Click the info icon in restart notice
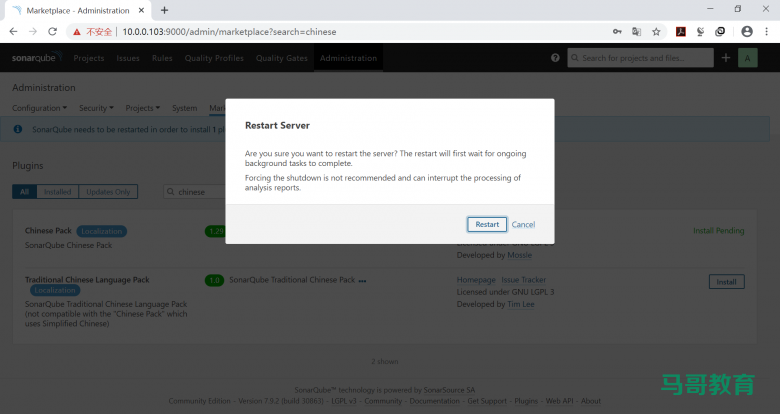The image size is (780, 414). [18, 129]
